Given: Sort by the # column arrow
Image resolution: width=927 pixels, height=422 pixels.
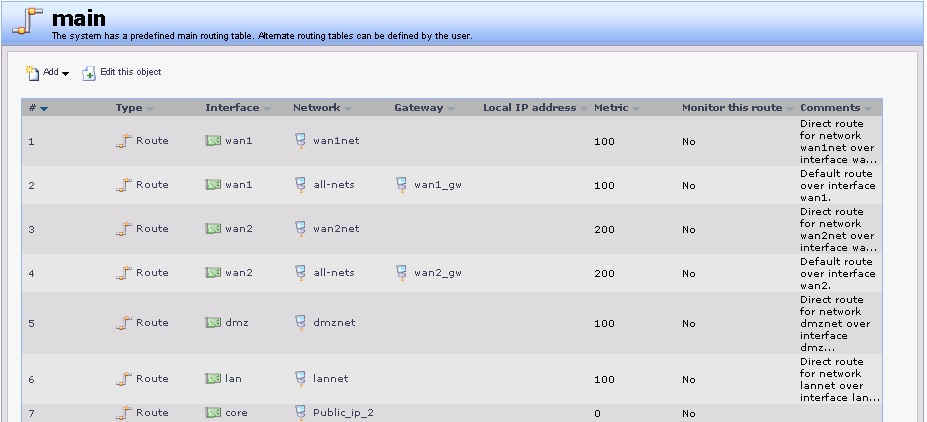Looking at the screenshot, I should (44, 109).
